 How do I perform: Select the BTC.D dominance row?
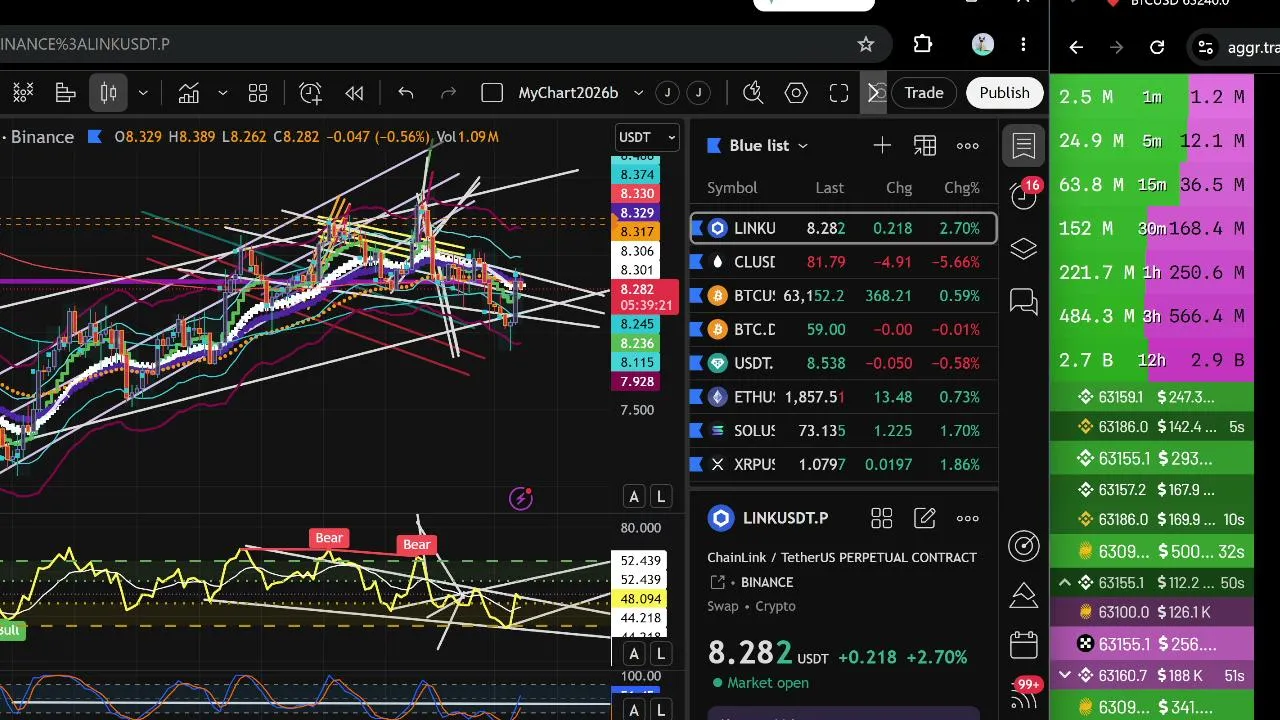[x=844, y=329]
